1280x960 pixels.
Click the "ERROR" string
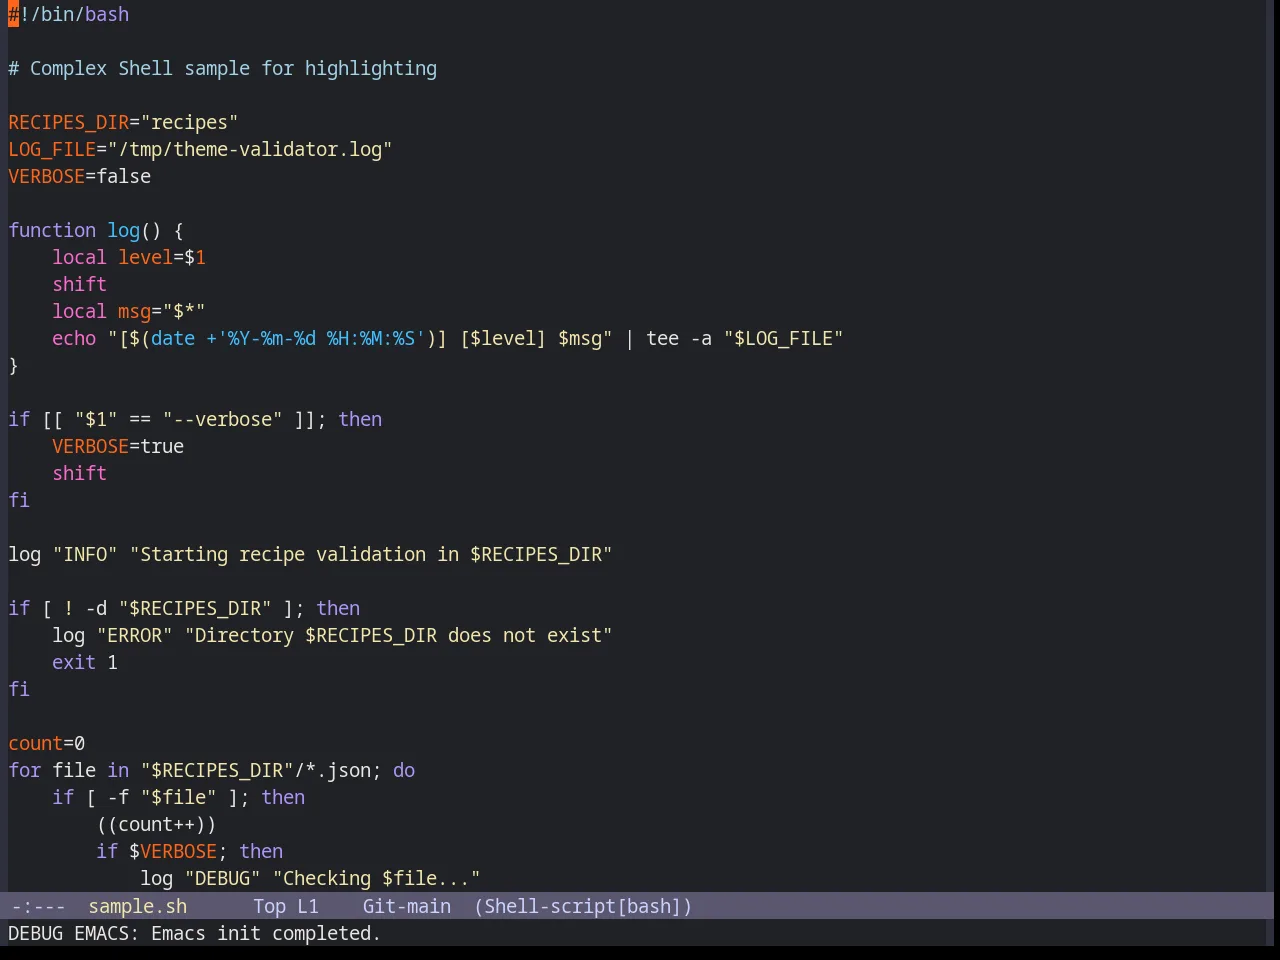point(134,636)
